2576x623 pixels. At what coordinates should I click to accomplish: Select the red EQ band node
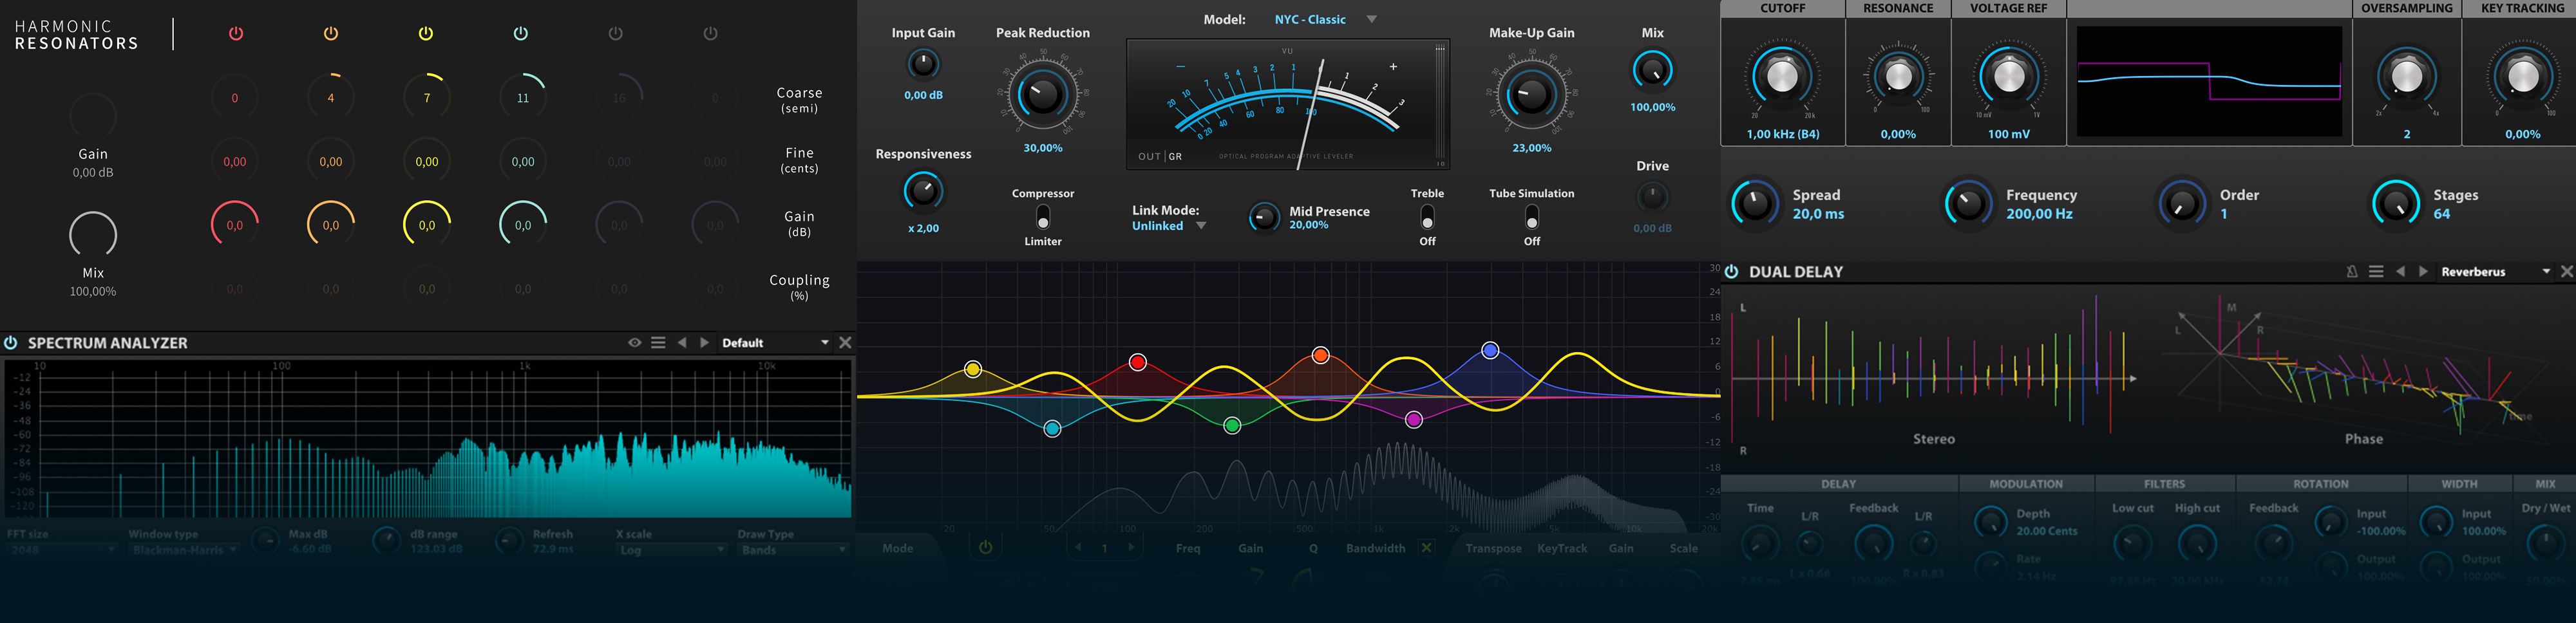pos(1137,362)
